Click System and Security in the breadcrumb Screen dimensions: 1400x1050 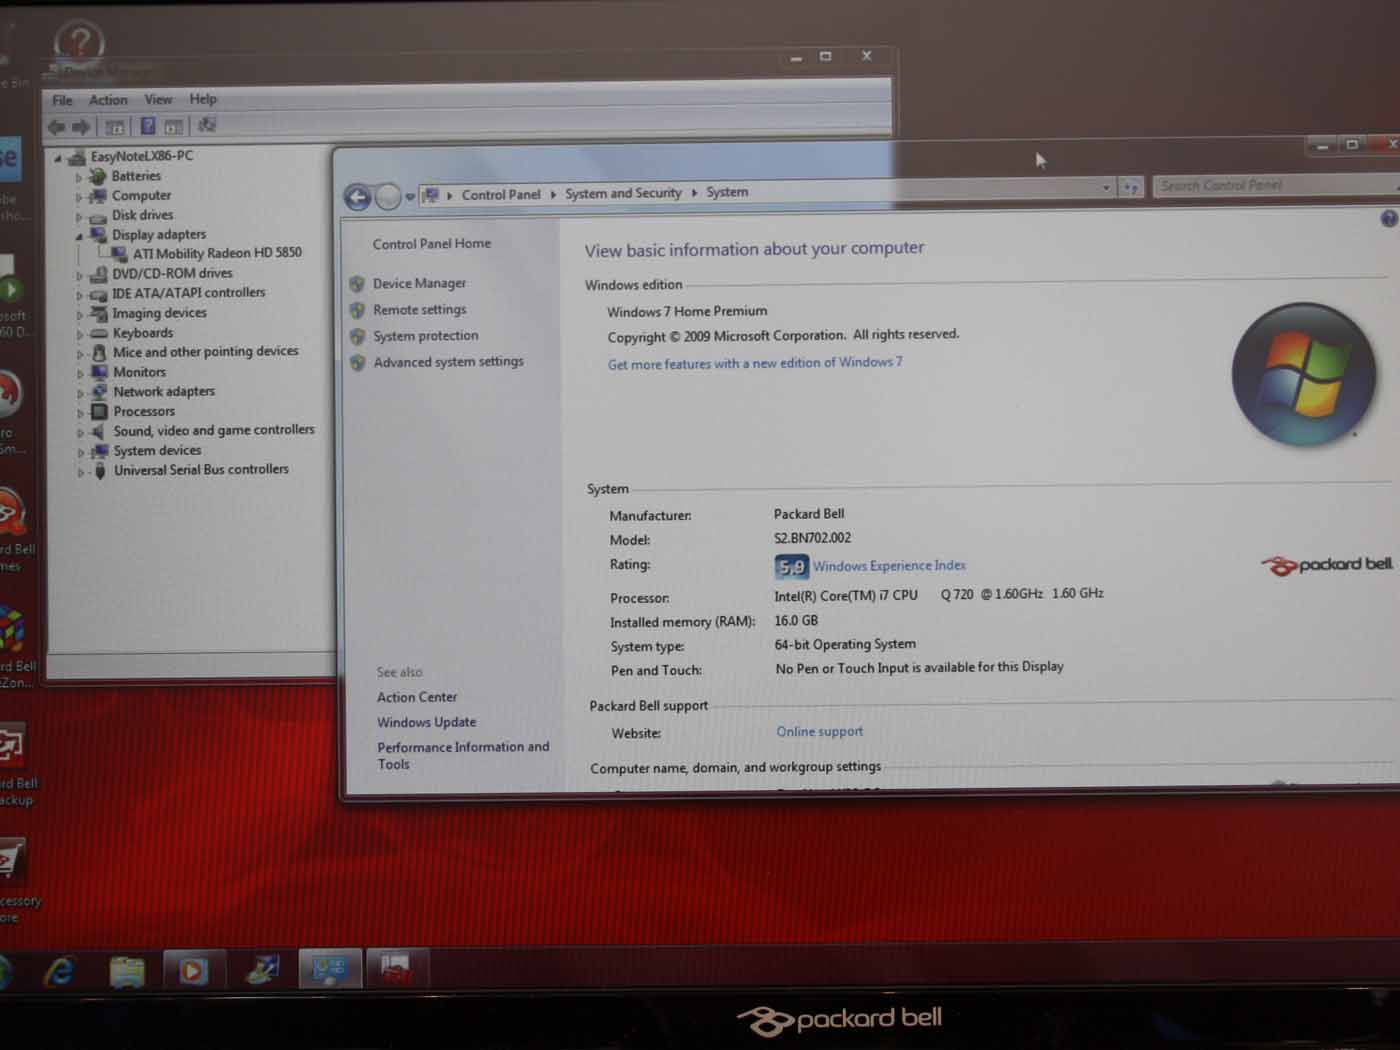click(623, 193)
